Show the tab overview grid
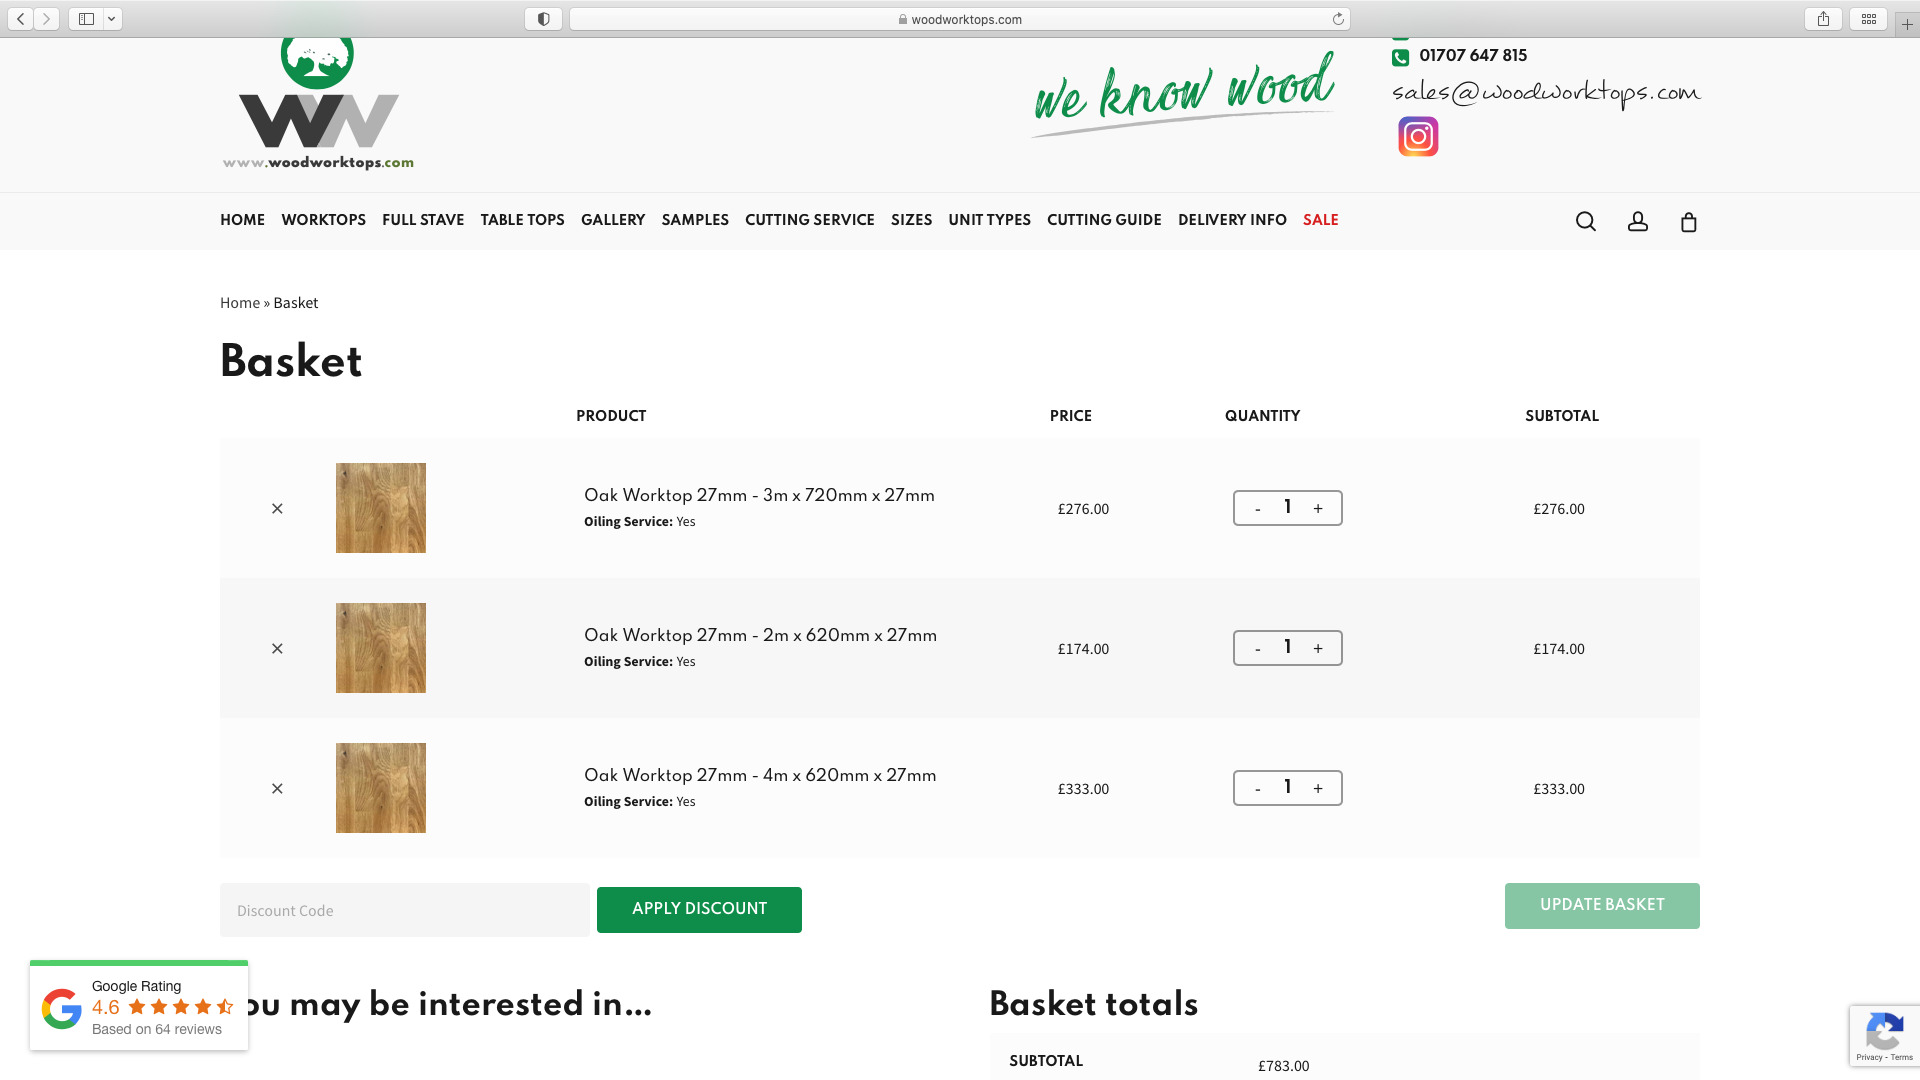1920x1080 pixels. tap(1868, 19)
